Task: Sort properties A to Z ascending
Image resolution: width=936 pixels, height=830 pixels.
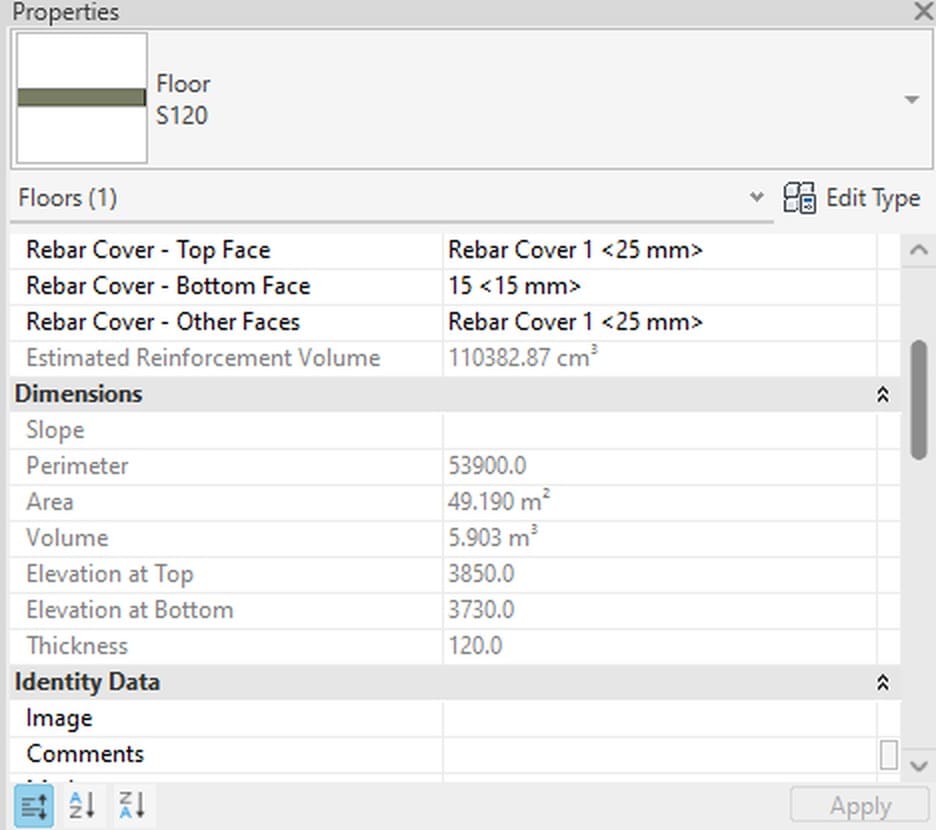Action: click(x=82, y=806)
